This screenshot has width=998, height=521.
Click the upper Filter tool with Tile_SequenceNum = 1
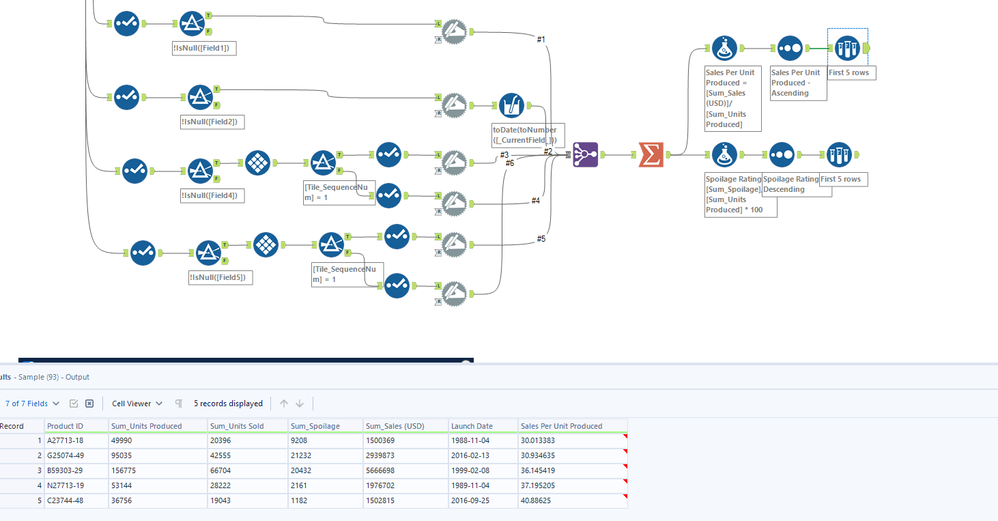(323, 163)
